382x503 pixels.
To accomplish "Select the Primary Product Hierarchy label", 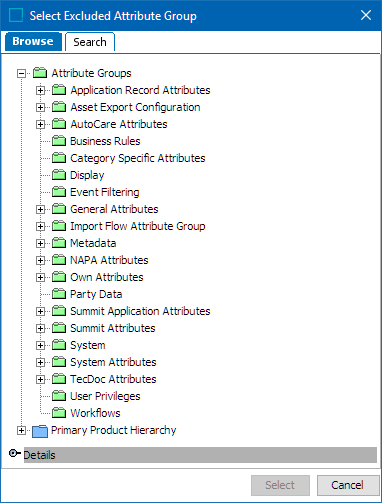I will click(113, 430).
